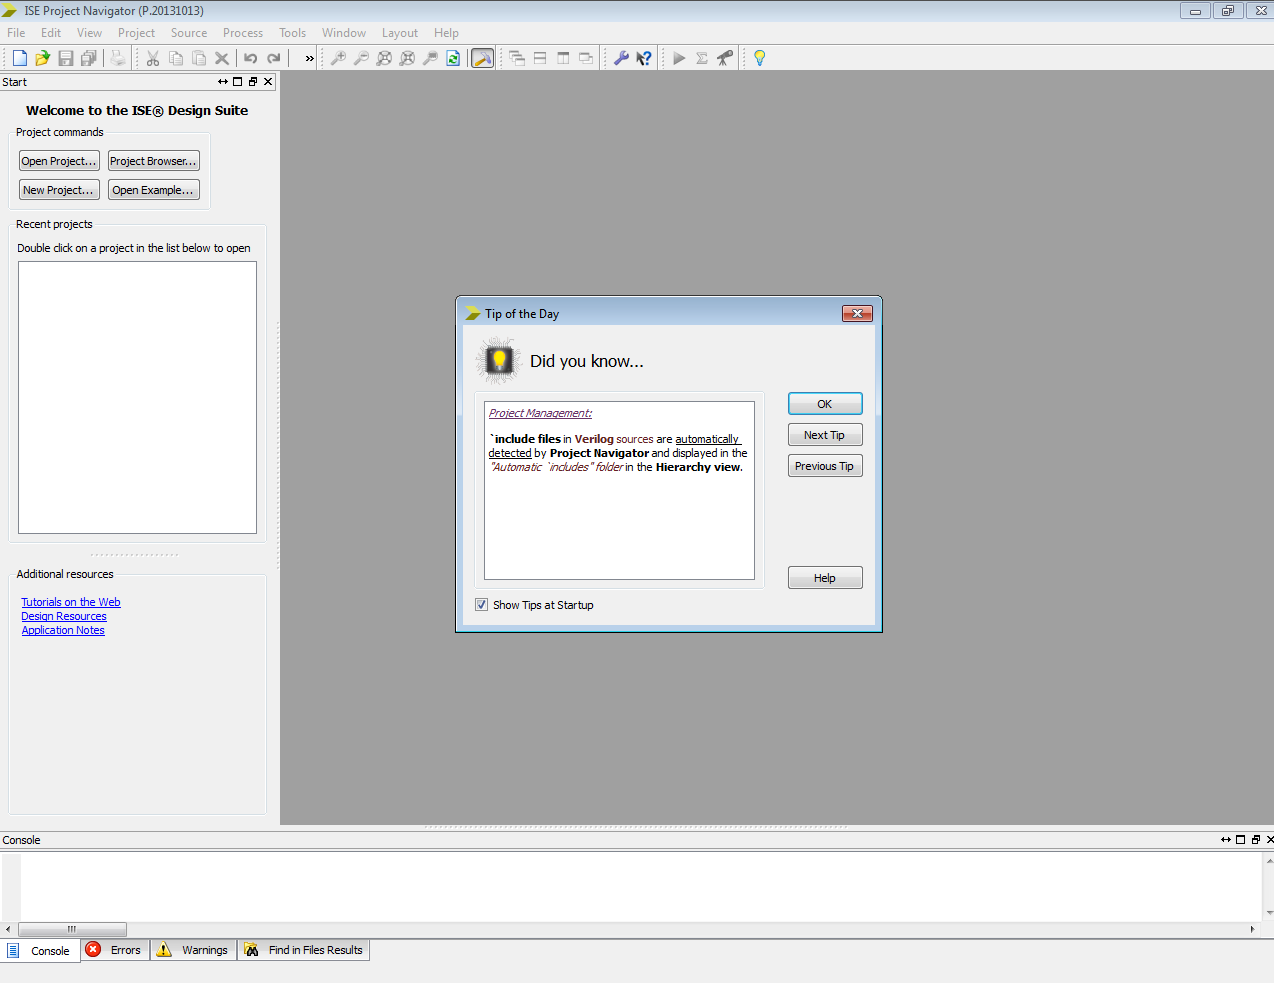Open the Design Resources link
This screenshot has height=983, width=1274.
point(64,616)
